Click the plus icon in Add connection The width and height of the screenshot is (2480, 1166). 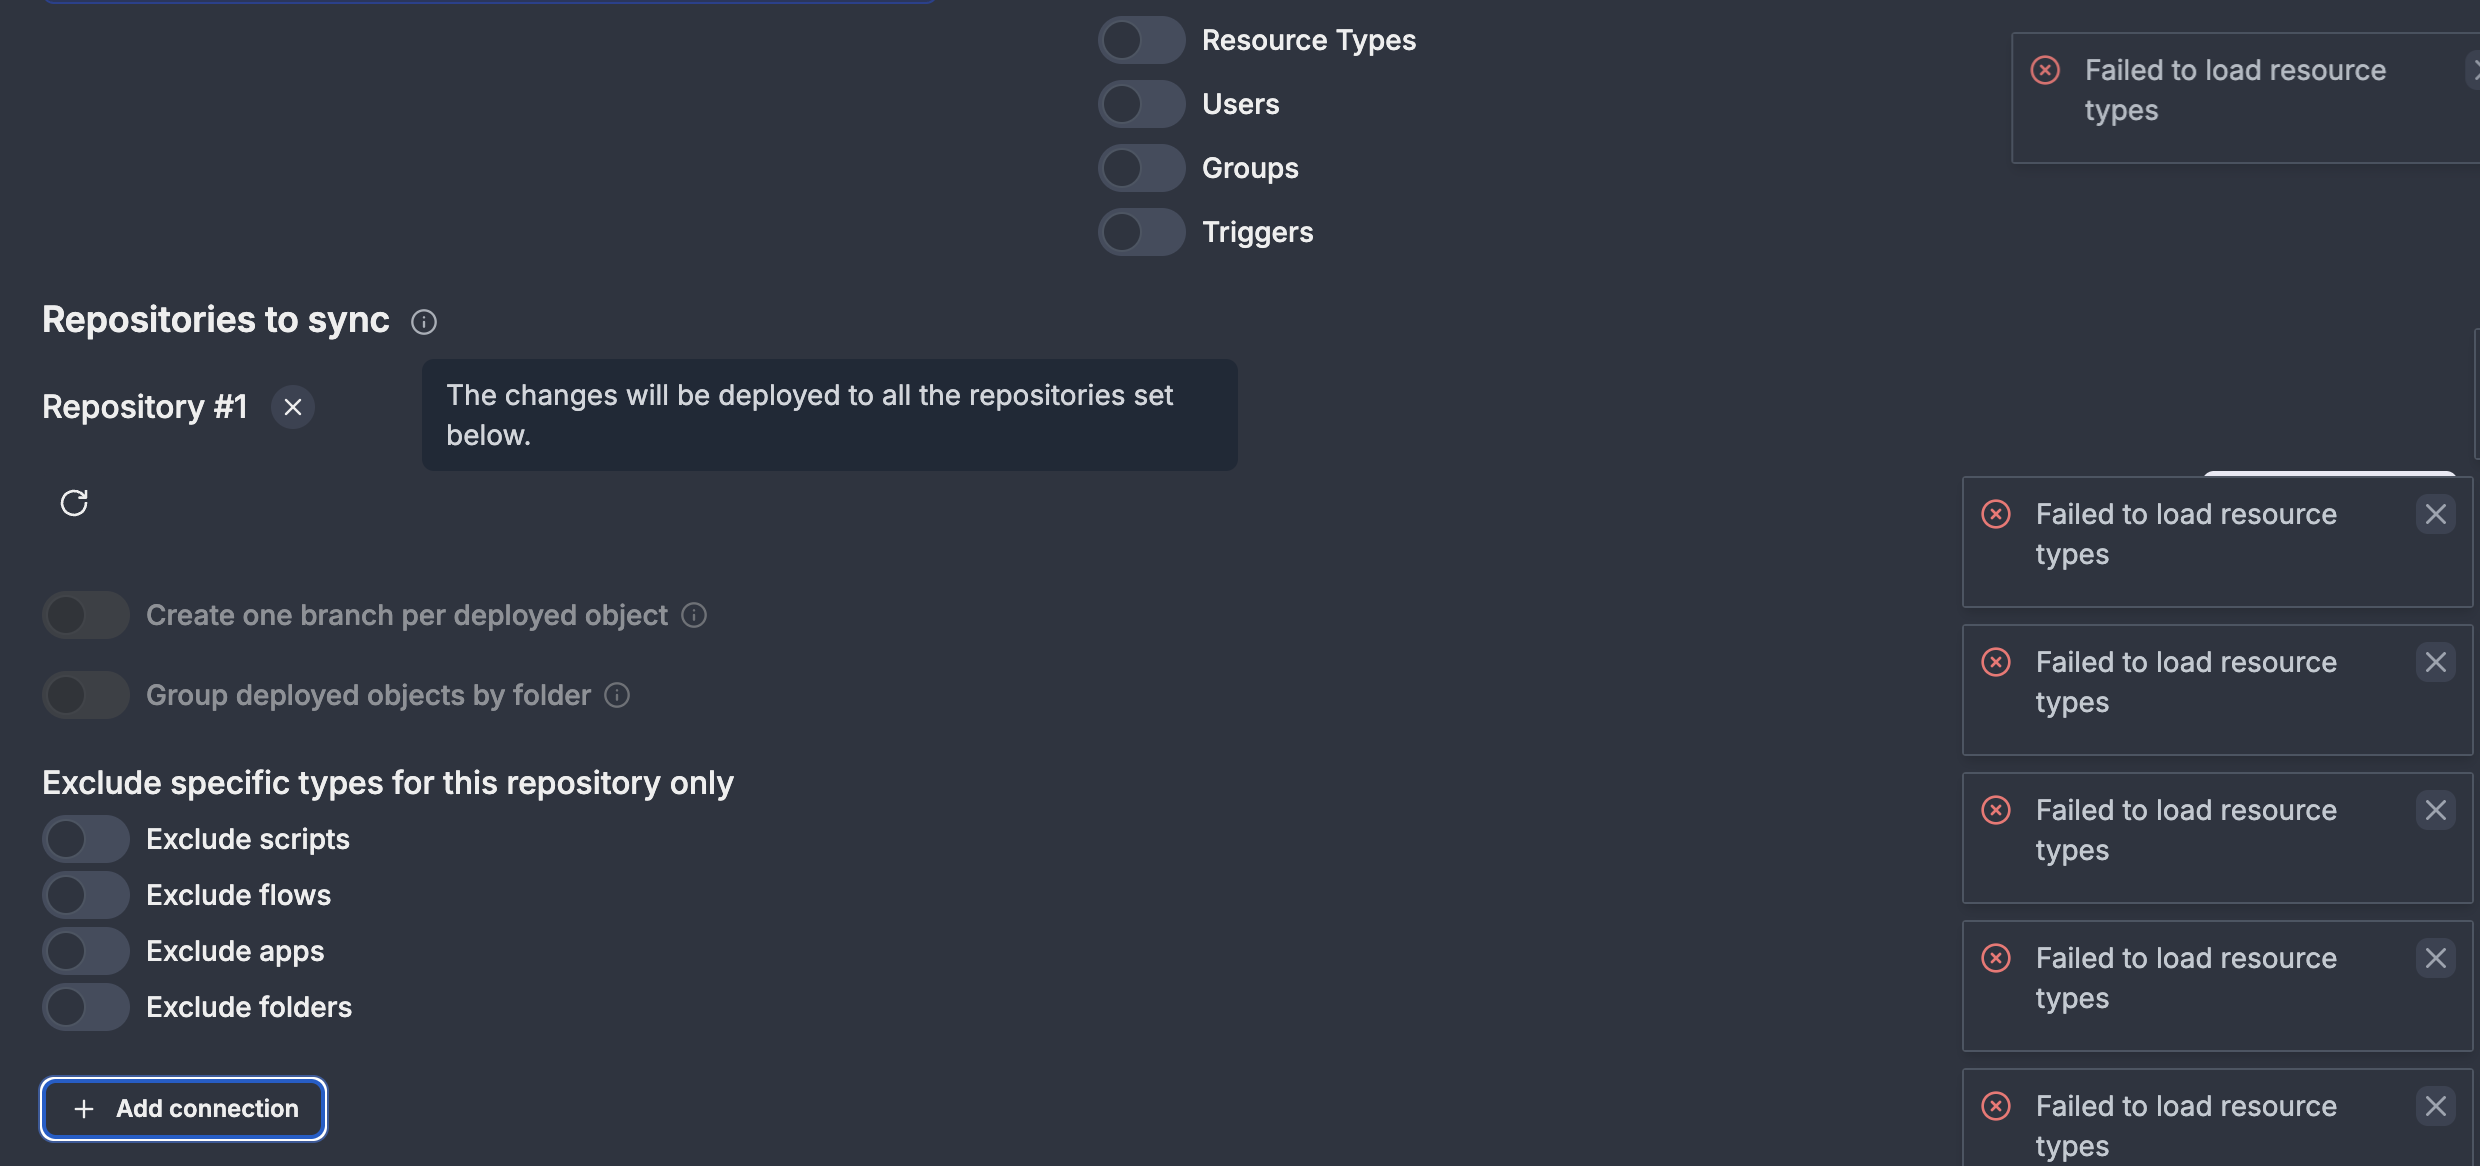click(84, 1108)
